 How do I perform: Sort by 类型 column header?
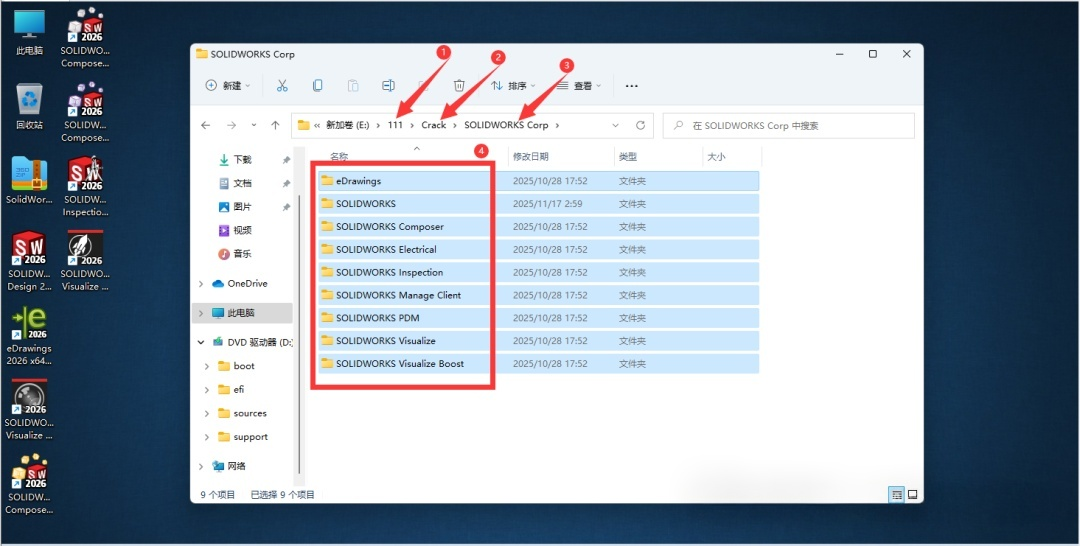[658, 157]
